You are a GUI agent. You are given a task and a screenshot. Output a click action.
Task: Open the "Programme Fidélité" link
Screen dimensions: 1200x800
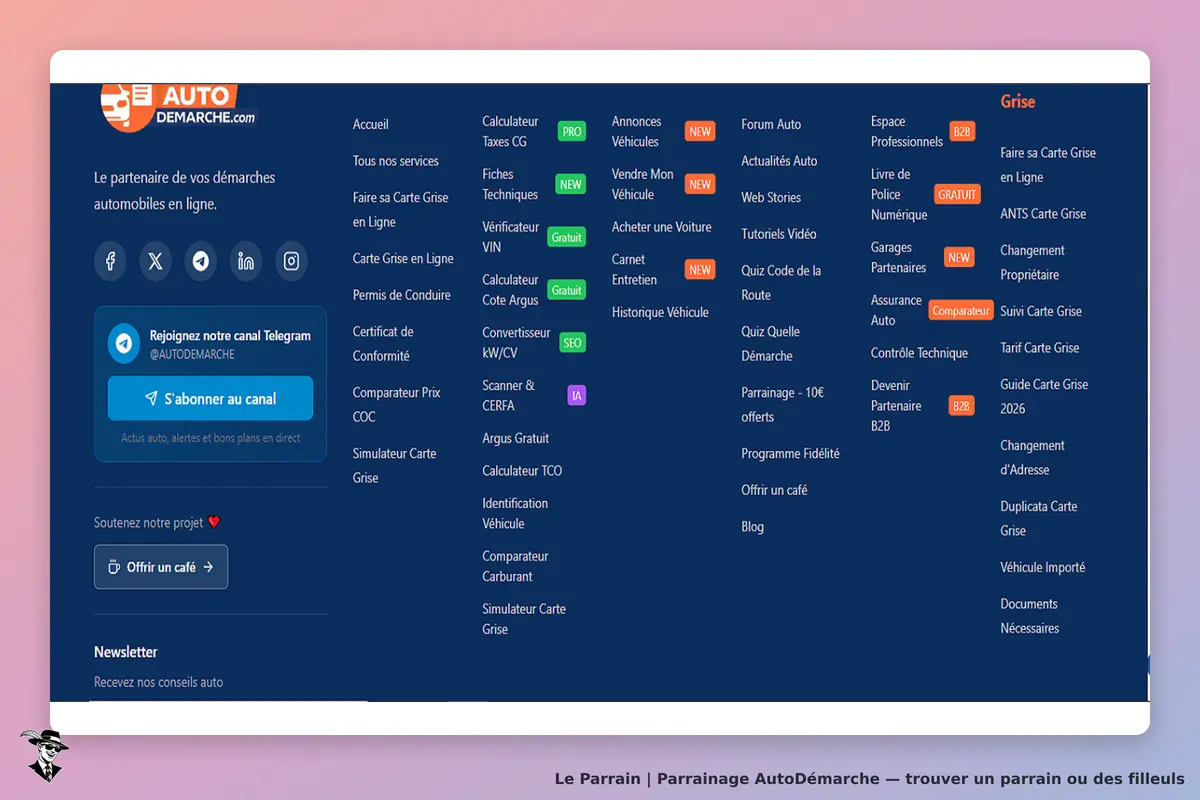(x=790, y=453)
